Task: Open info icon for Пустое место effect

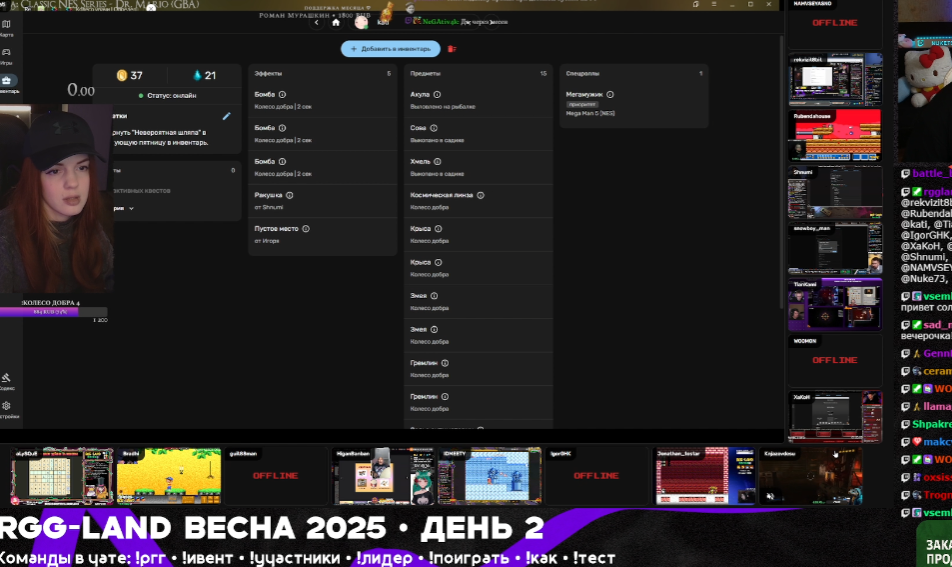Action: point(306,229)
